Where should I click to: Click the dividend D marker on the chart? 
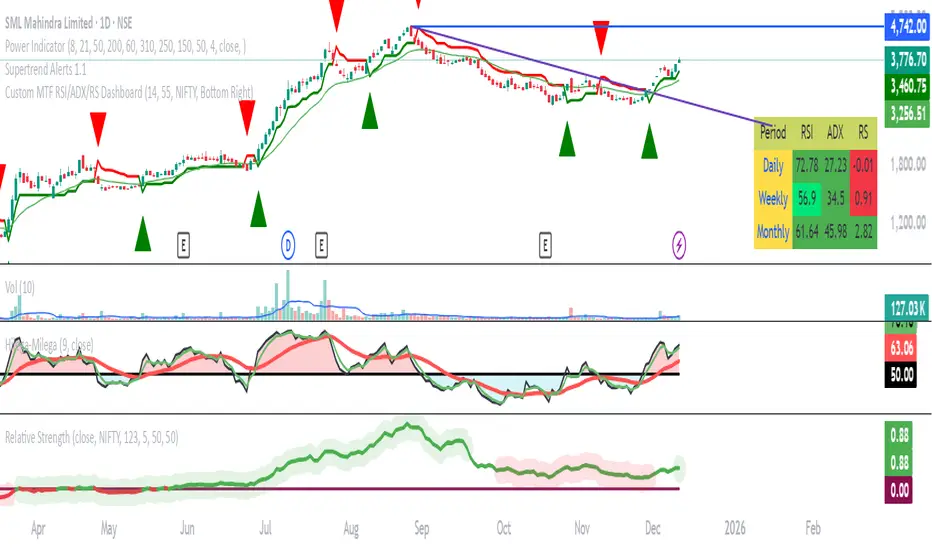[288, 245]
